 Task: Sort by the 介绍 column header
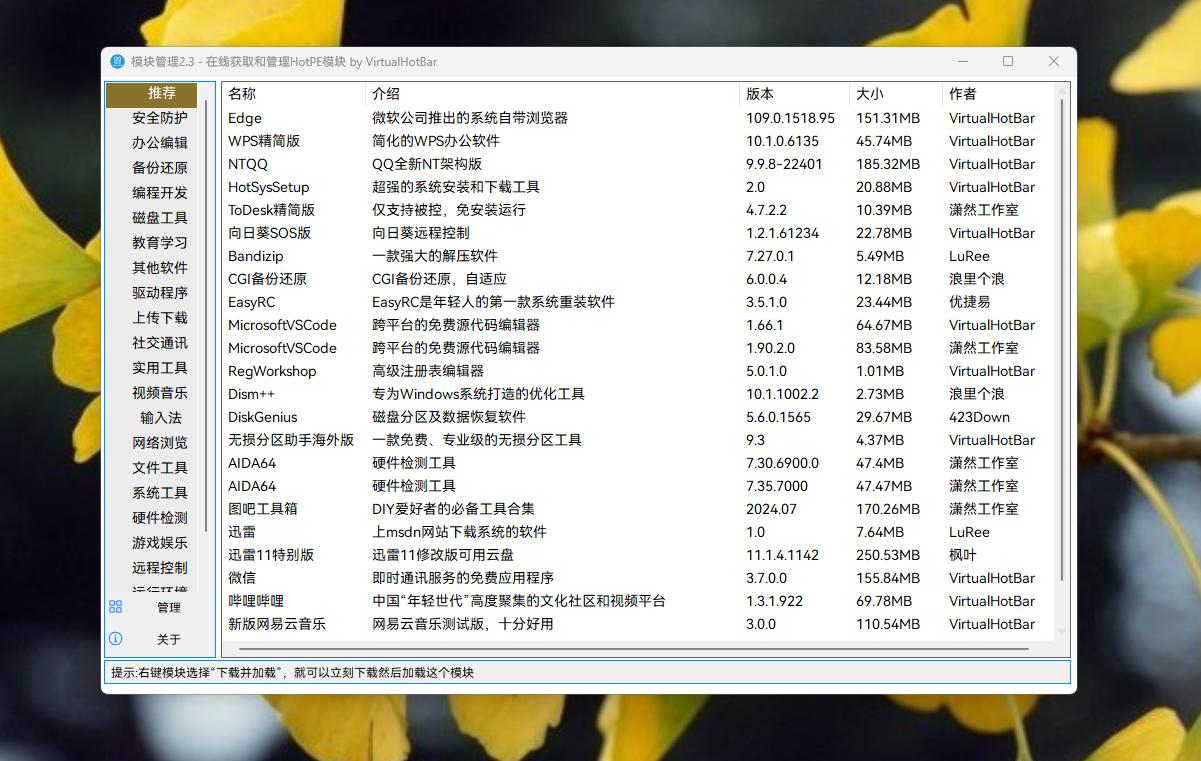coord(553,94)
